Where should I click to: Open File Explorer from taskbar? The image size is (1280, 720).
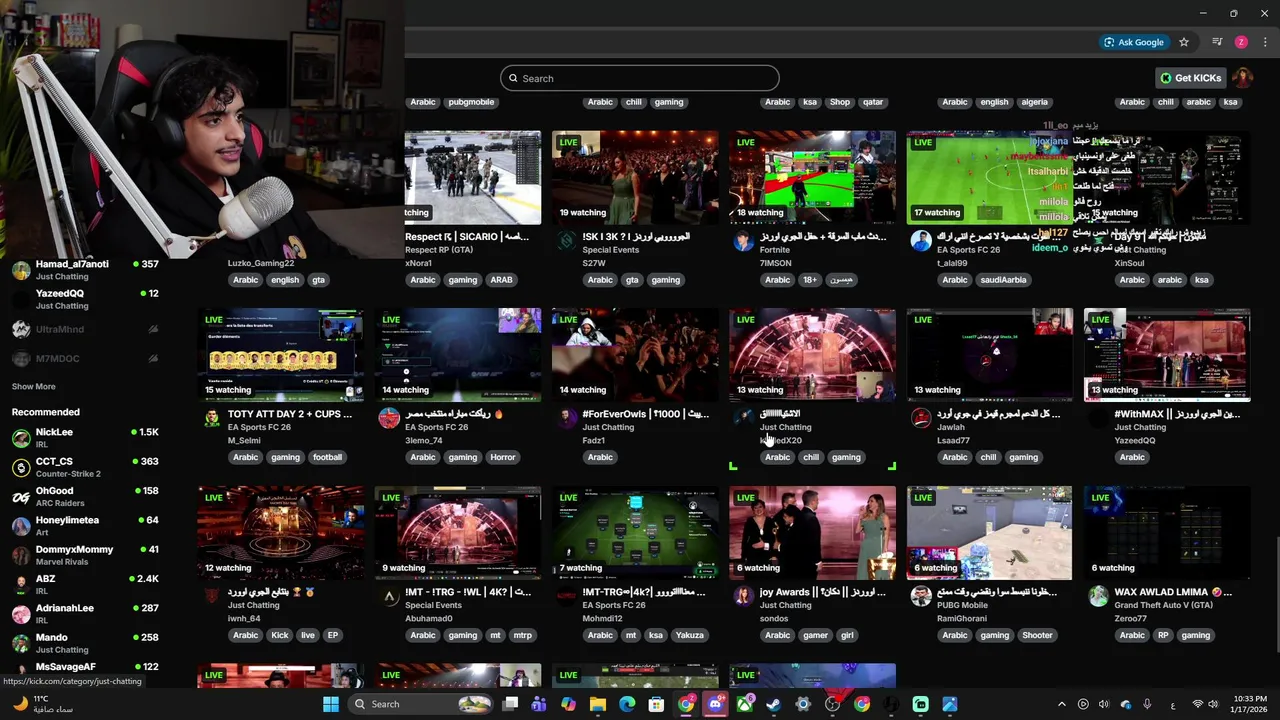click(598, 704)
